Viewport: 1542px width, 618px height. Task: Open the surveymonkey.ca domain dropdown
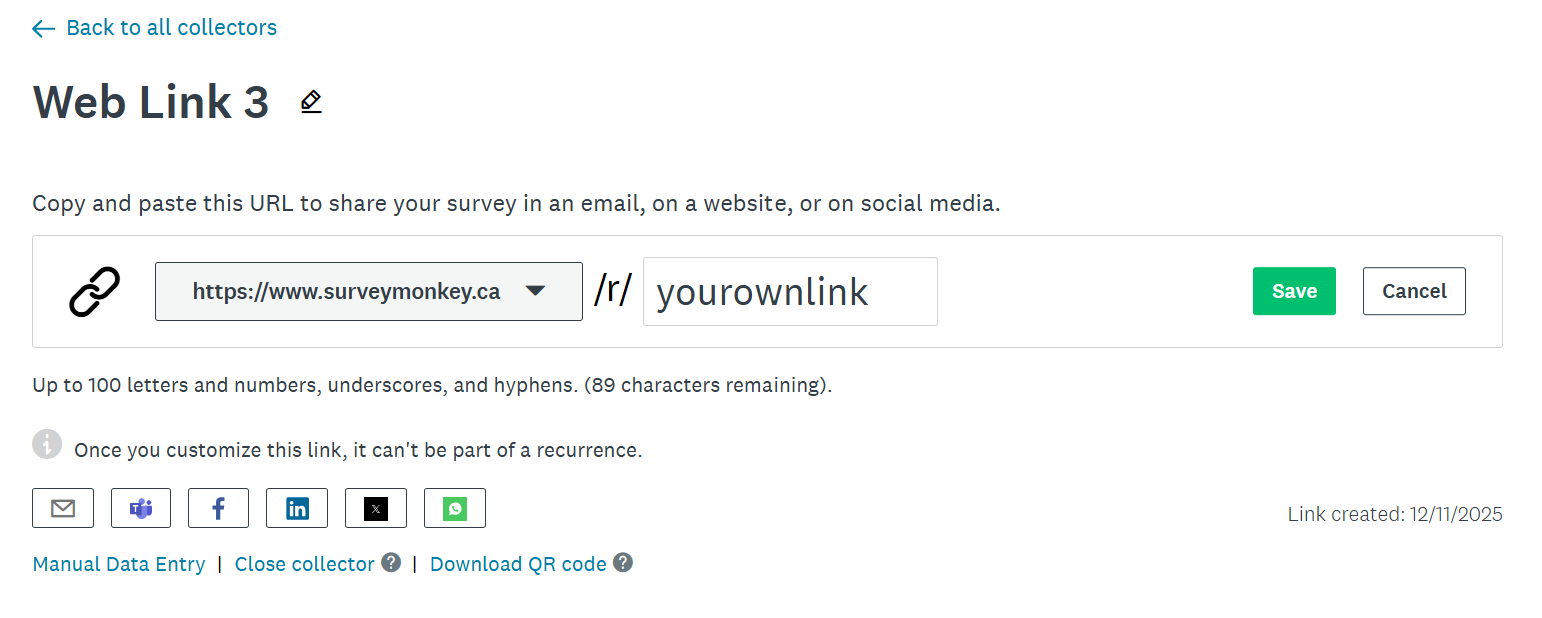[x=368, y=291]
